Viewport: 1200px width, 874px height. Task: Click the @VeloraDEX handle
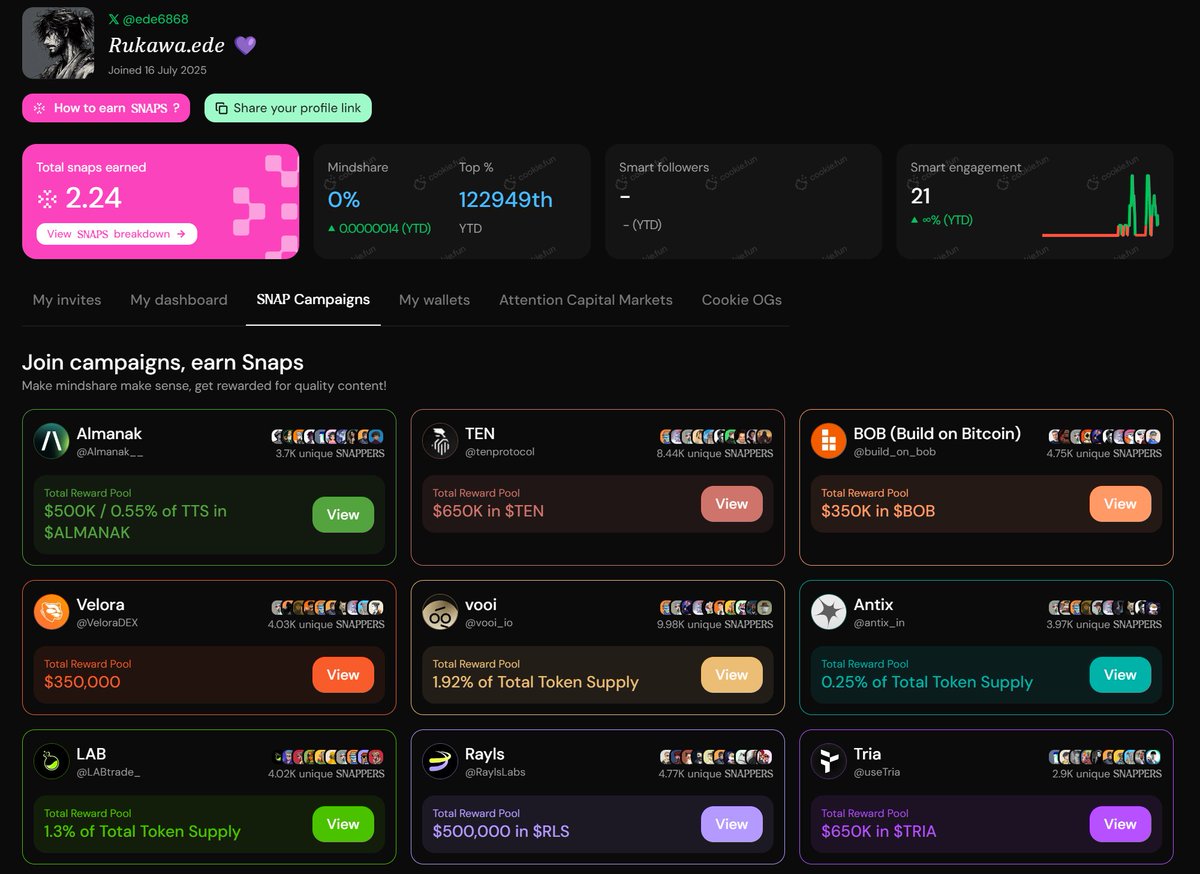(x=108, y=623)
